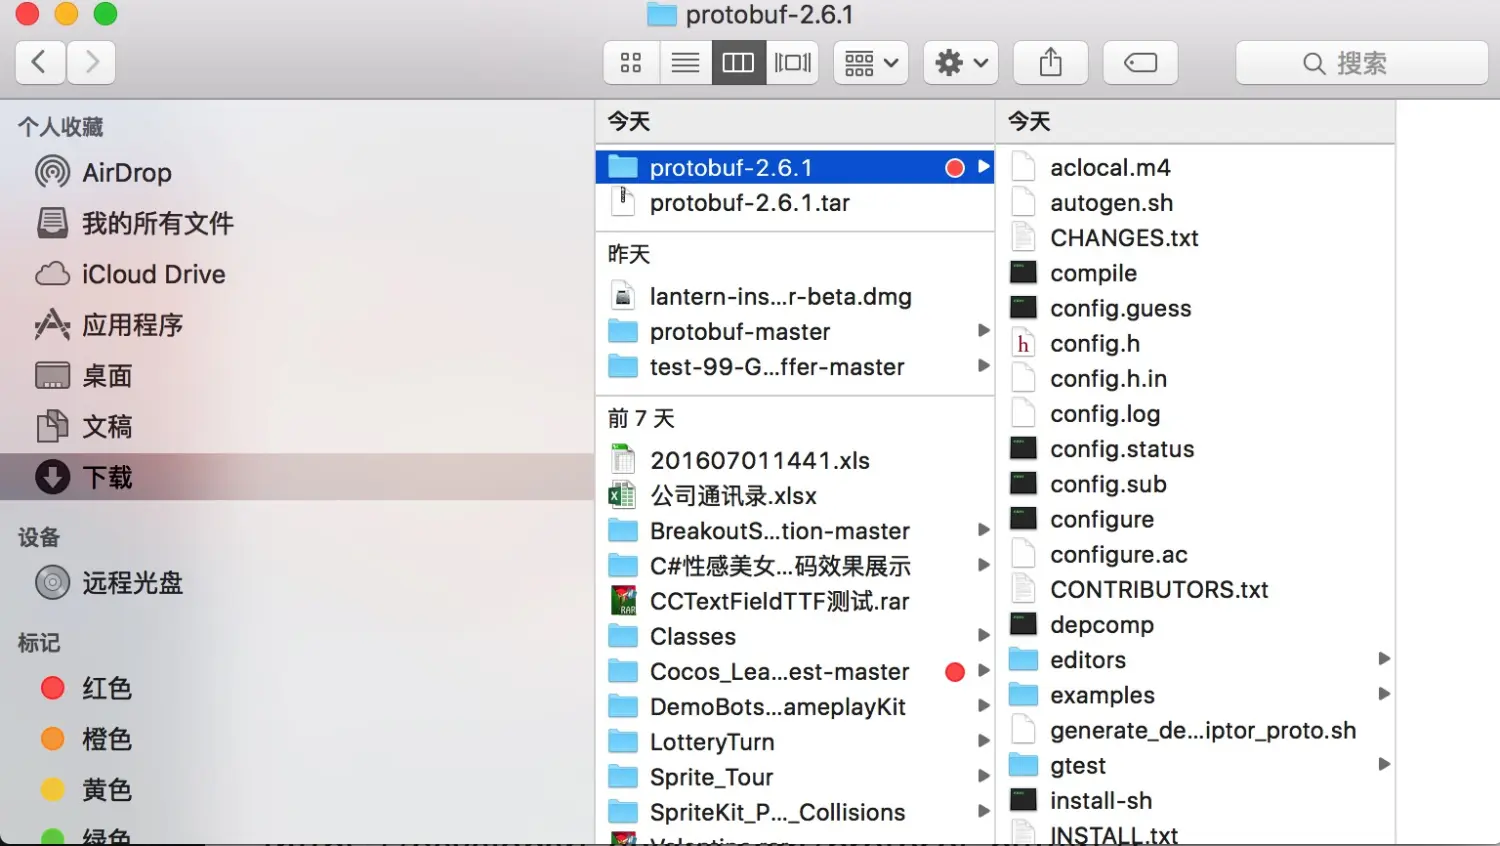Switch to Cover Flow view
The image size is (1500, 846).
[793, 63]
